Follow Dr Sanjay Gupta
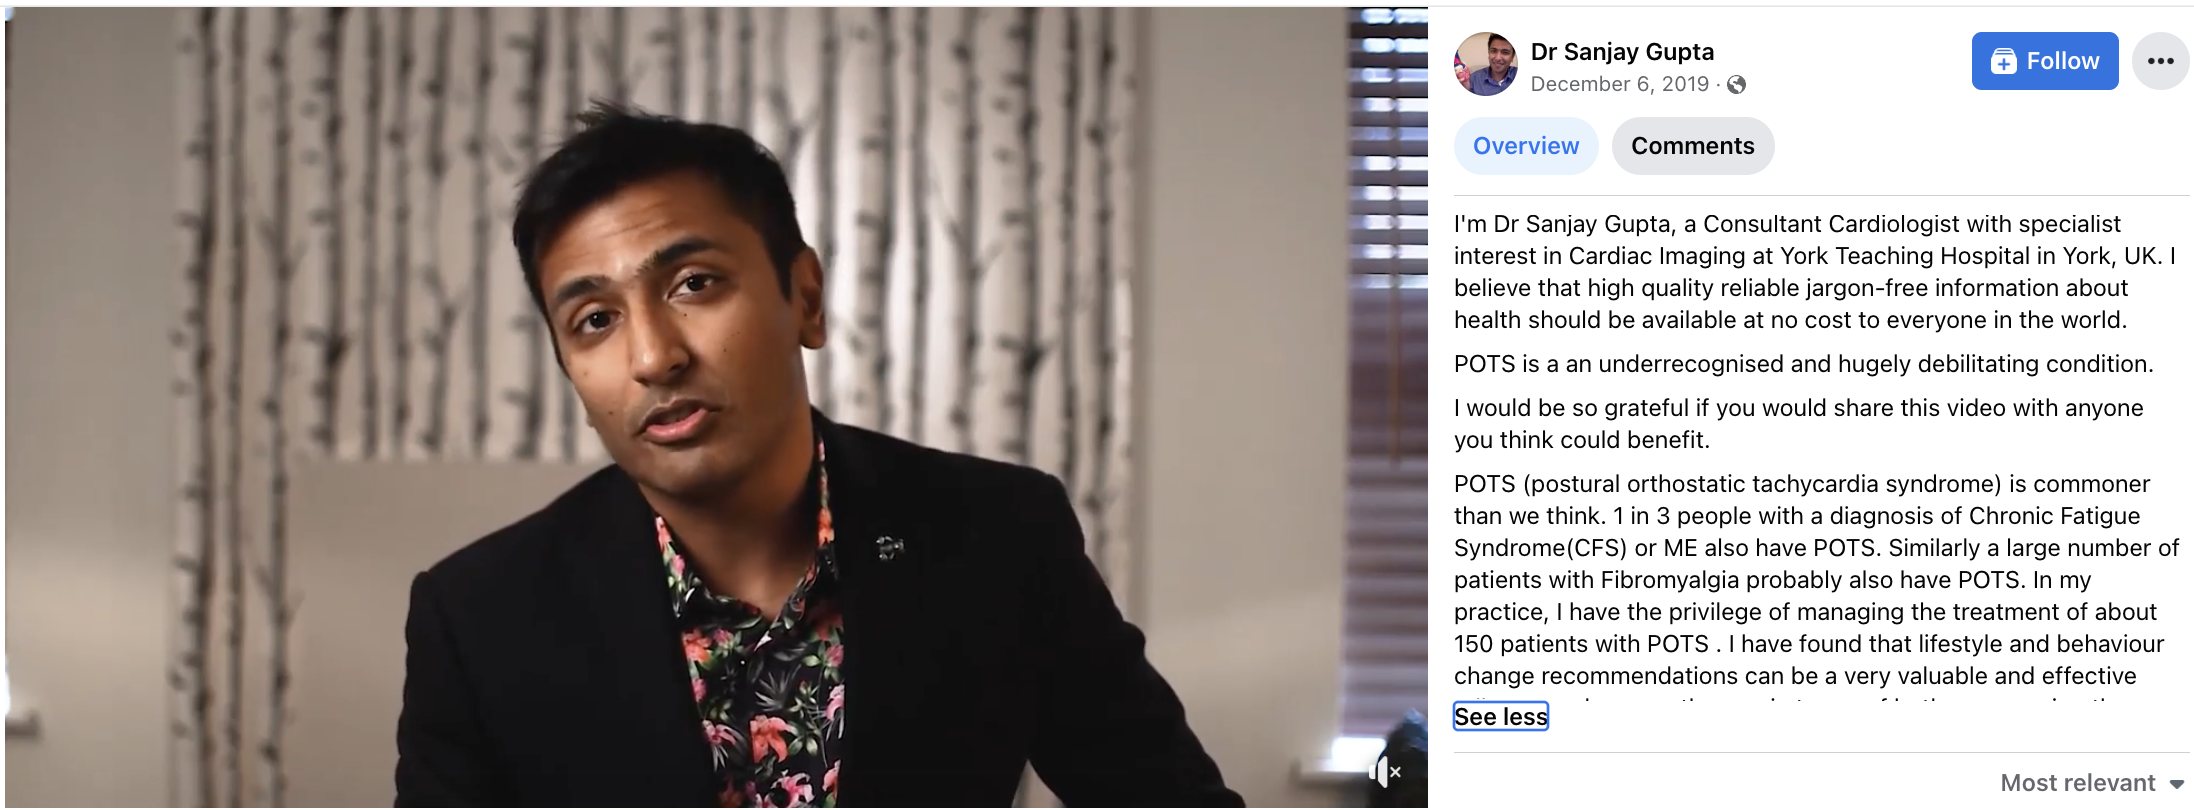Image resolution: width=2194 pixels, height=810 pixels. [2044, 61]
